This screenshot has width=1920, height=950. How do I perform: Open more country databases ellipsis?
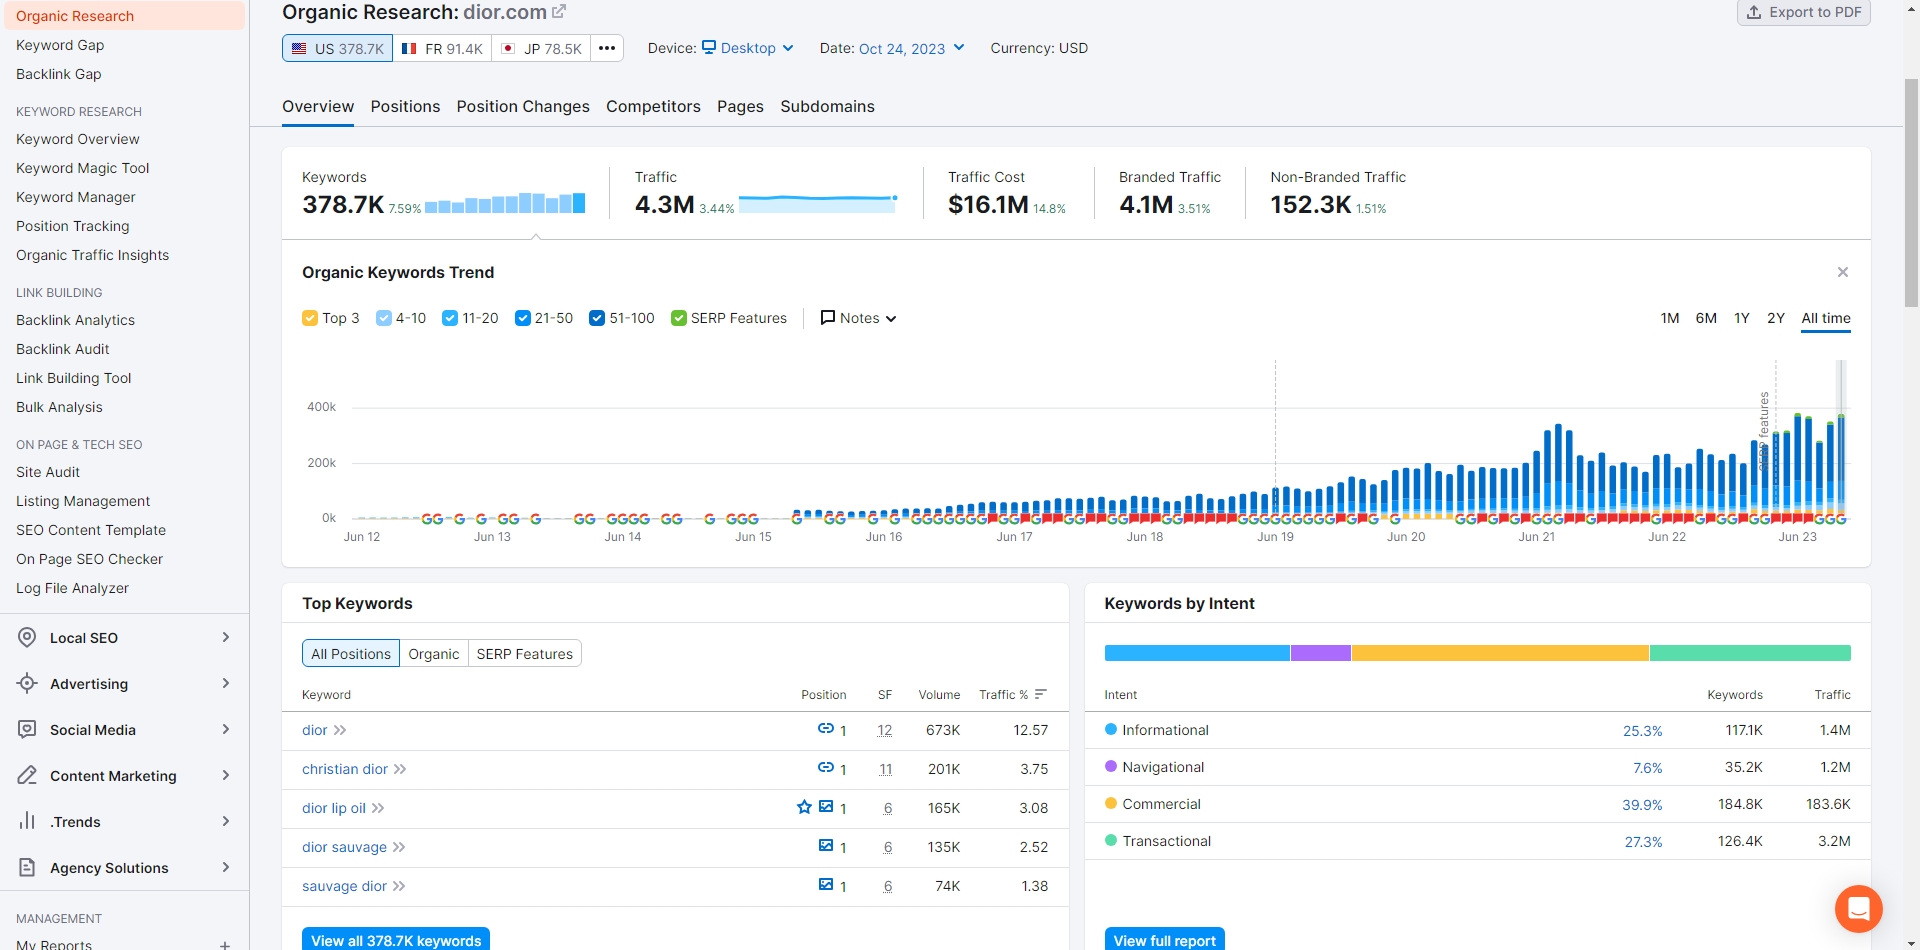(607, 48)
